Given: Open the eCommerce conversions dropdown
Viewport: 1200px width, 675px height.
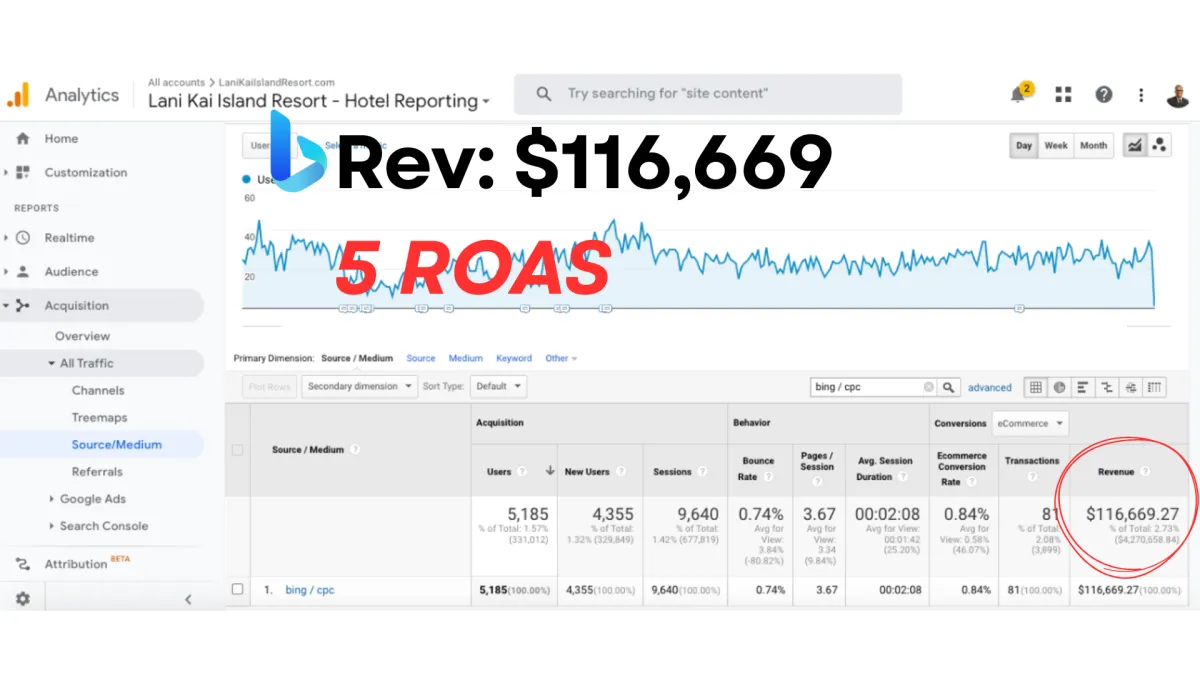Looking at the screenshot, I should [x=1030, y=423].
